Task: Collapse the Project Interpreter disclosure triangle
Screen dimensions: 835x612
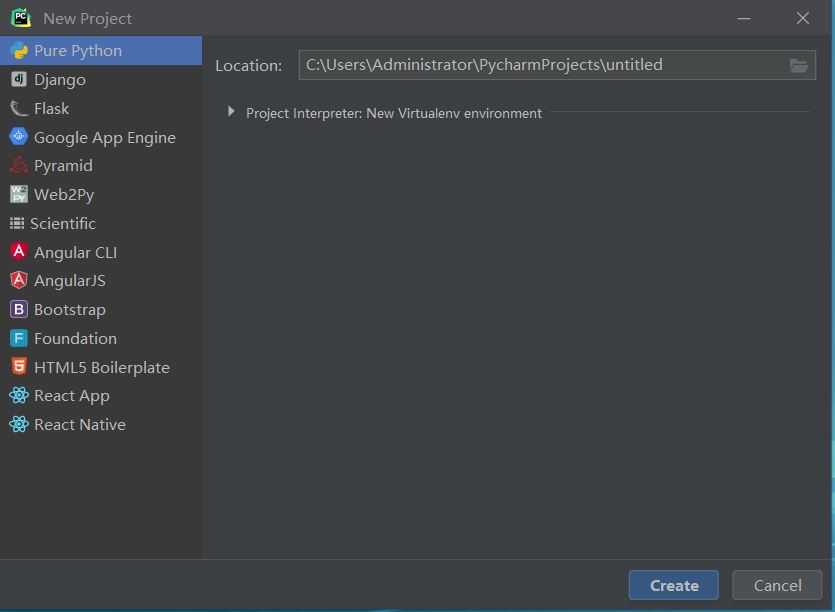Action: (231, 113)
